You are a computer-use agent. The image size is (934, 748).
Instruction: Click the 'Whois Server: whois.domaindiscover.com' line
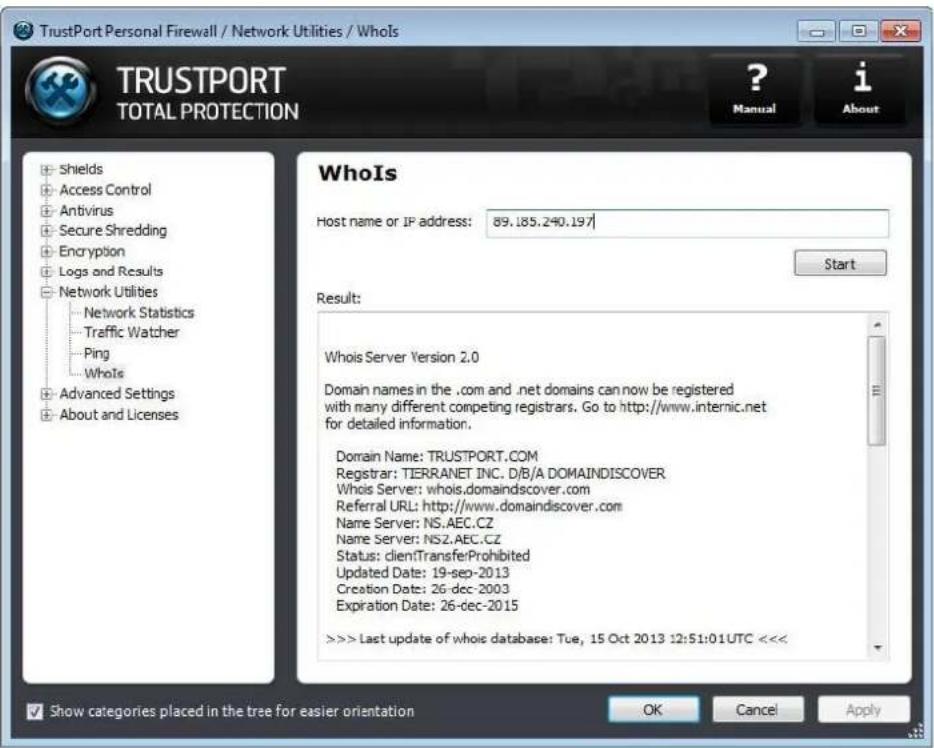pyautogui.click(x=463, y=490)
